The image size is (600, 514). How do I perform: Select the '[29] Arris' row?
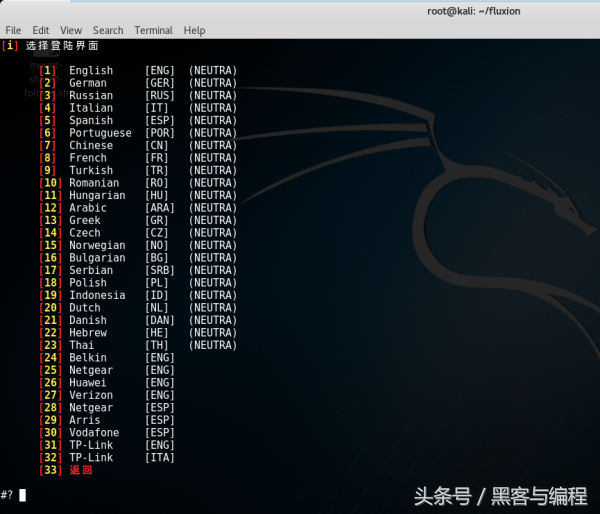[107, 420]
